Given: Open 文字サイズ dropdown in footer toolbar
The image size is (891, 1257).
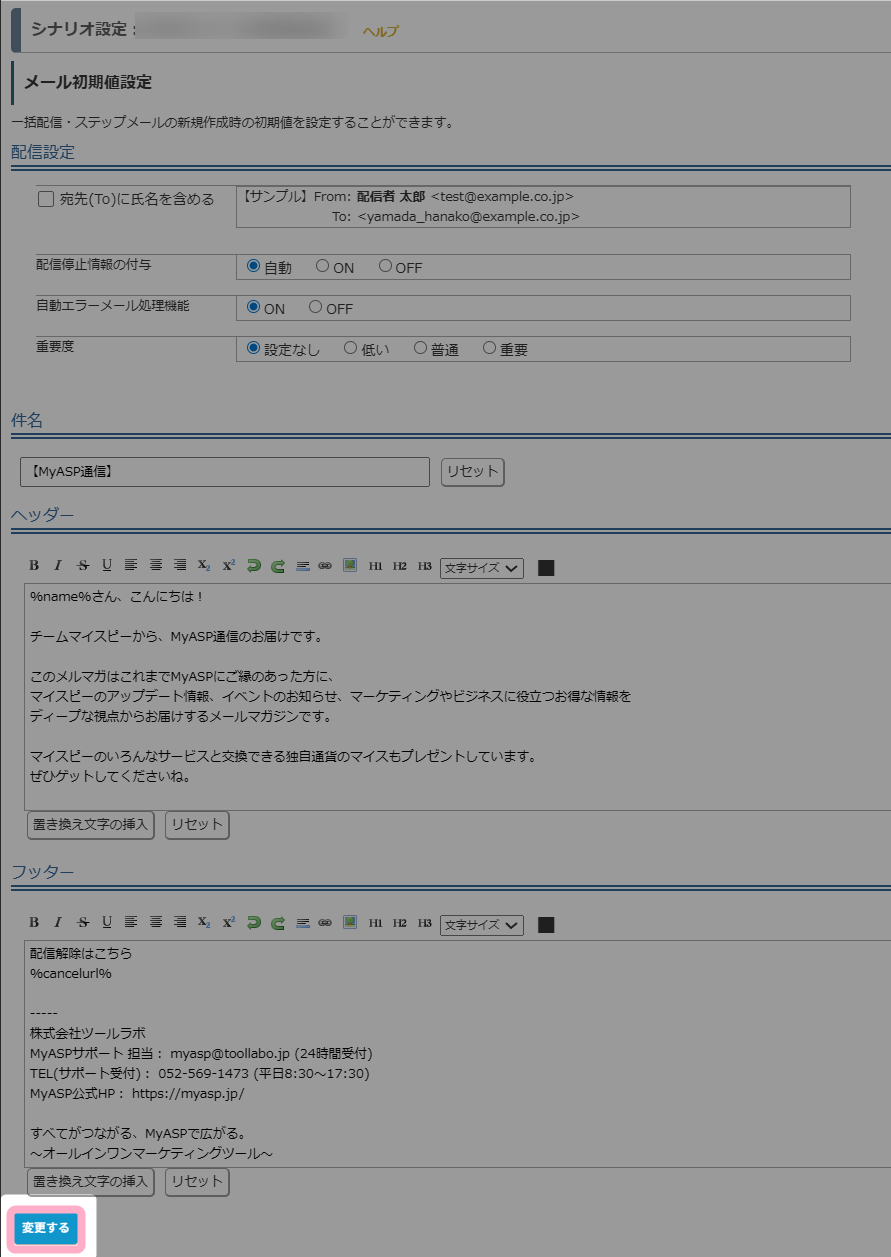Looking at the screenshot, I should (x=482, y=924).
